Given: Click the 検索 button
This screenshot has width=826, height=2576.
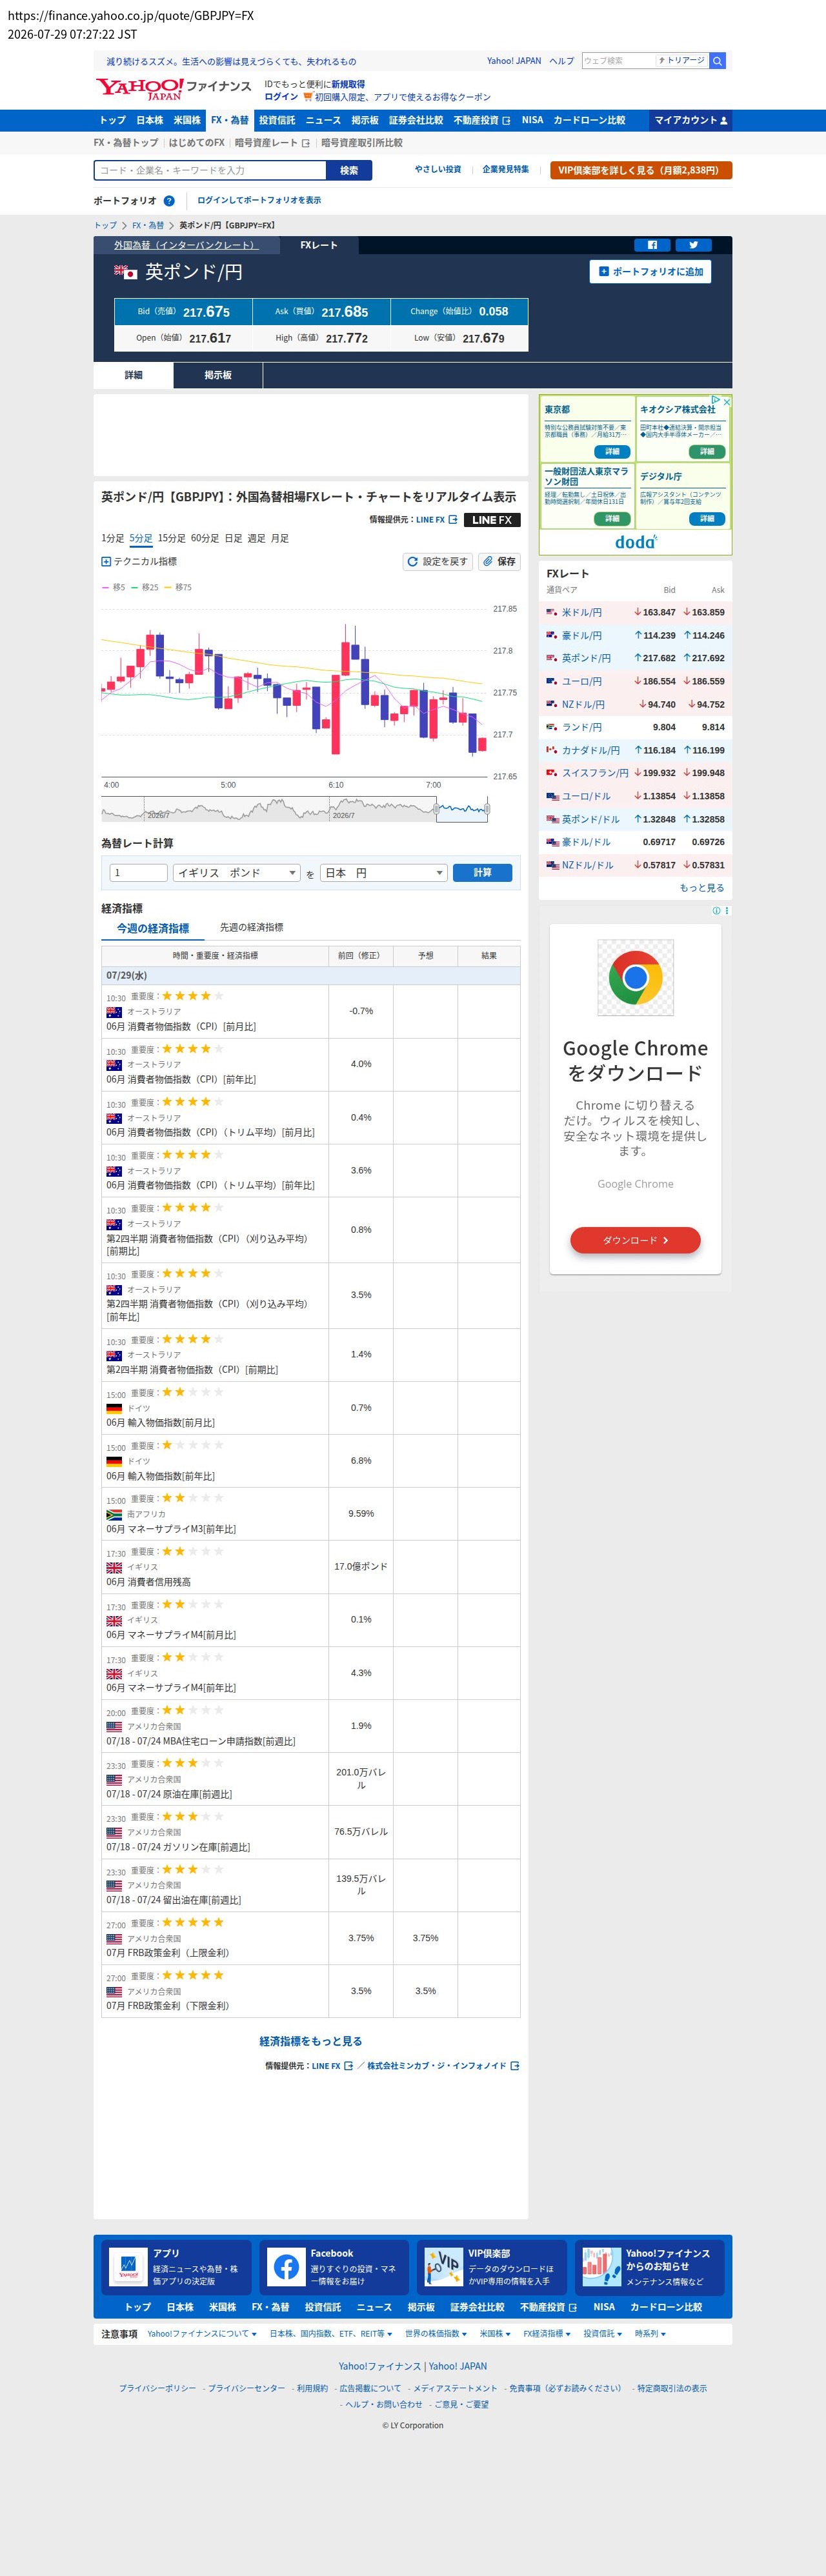Looking at the screenshot, I should coord(349,171).
